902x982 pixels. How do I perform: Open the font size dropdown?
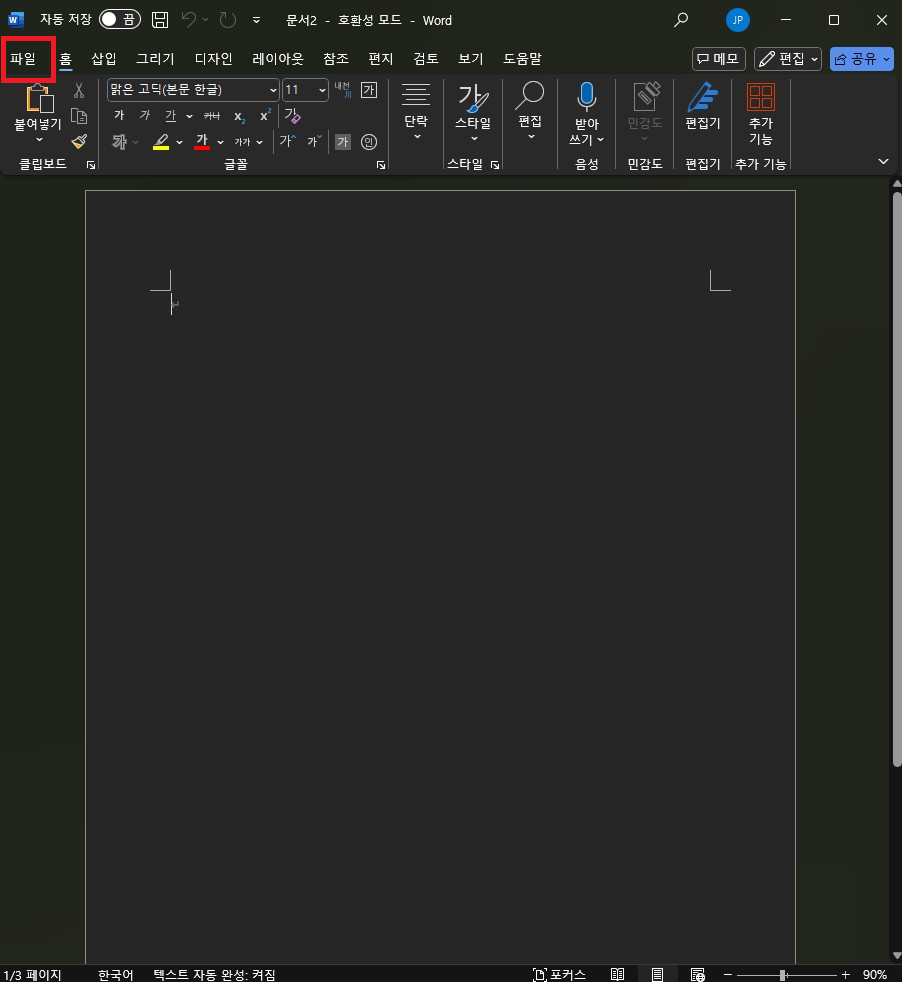[x=322, y=90]
